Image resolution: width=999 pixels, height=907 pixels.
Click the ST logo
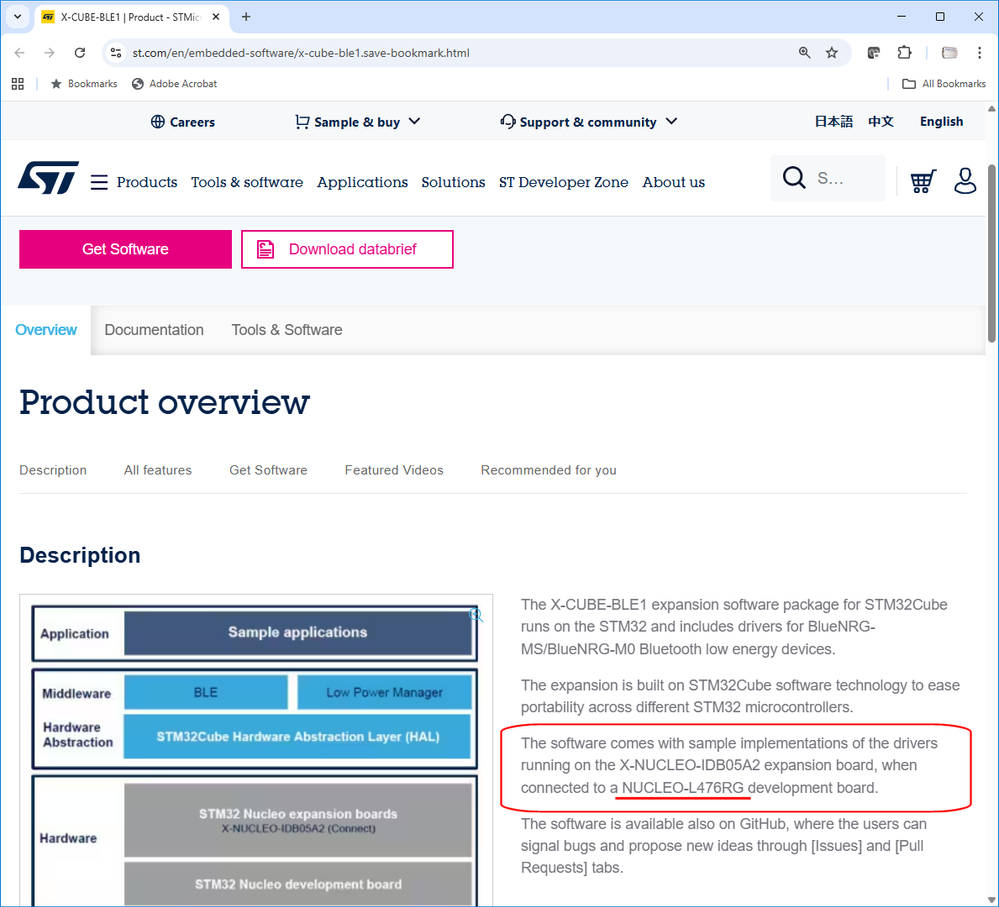click(48, 178)
